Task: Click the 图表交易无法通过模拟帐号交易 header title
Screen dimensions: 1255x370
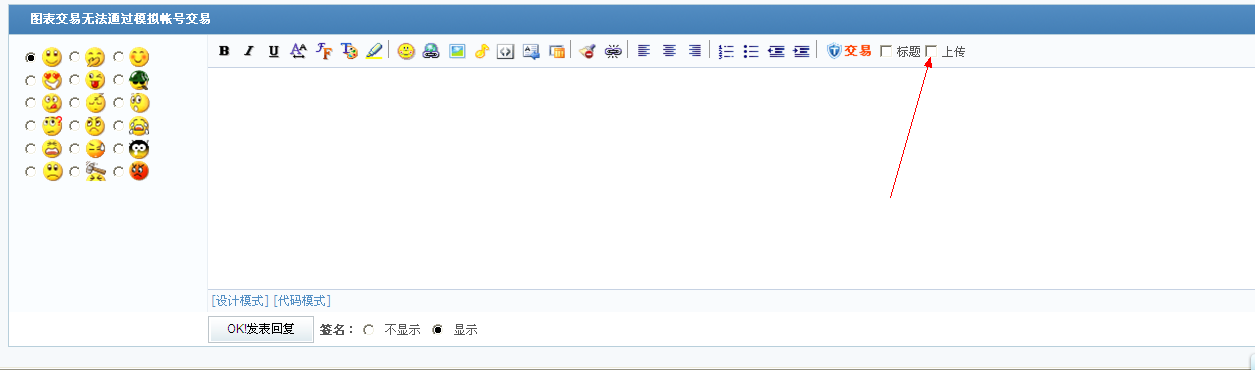Action: pyautogui.click(x=120, y=19)
